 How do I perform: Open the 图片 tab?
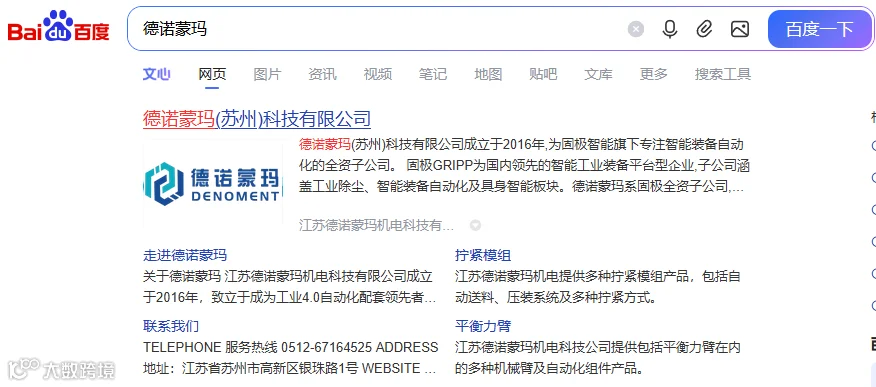tap(267, 74)
